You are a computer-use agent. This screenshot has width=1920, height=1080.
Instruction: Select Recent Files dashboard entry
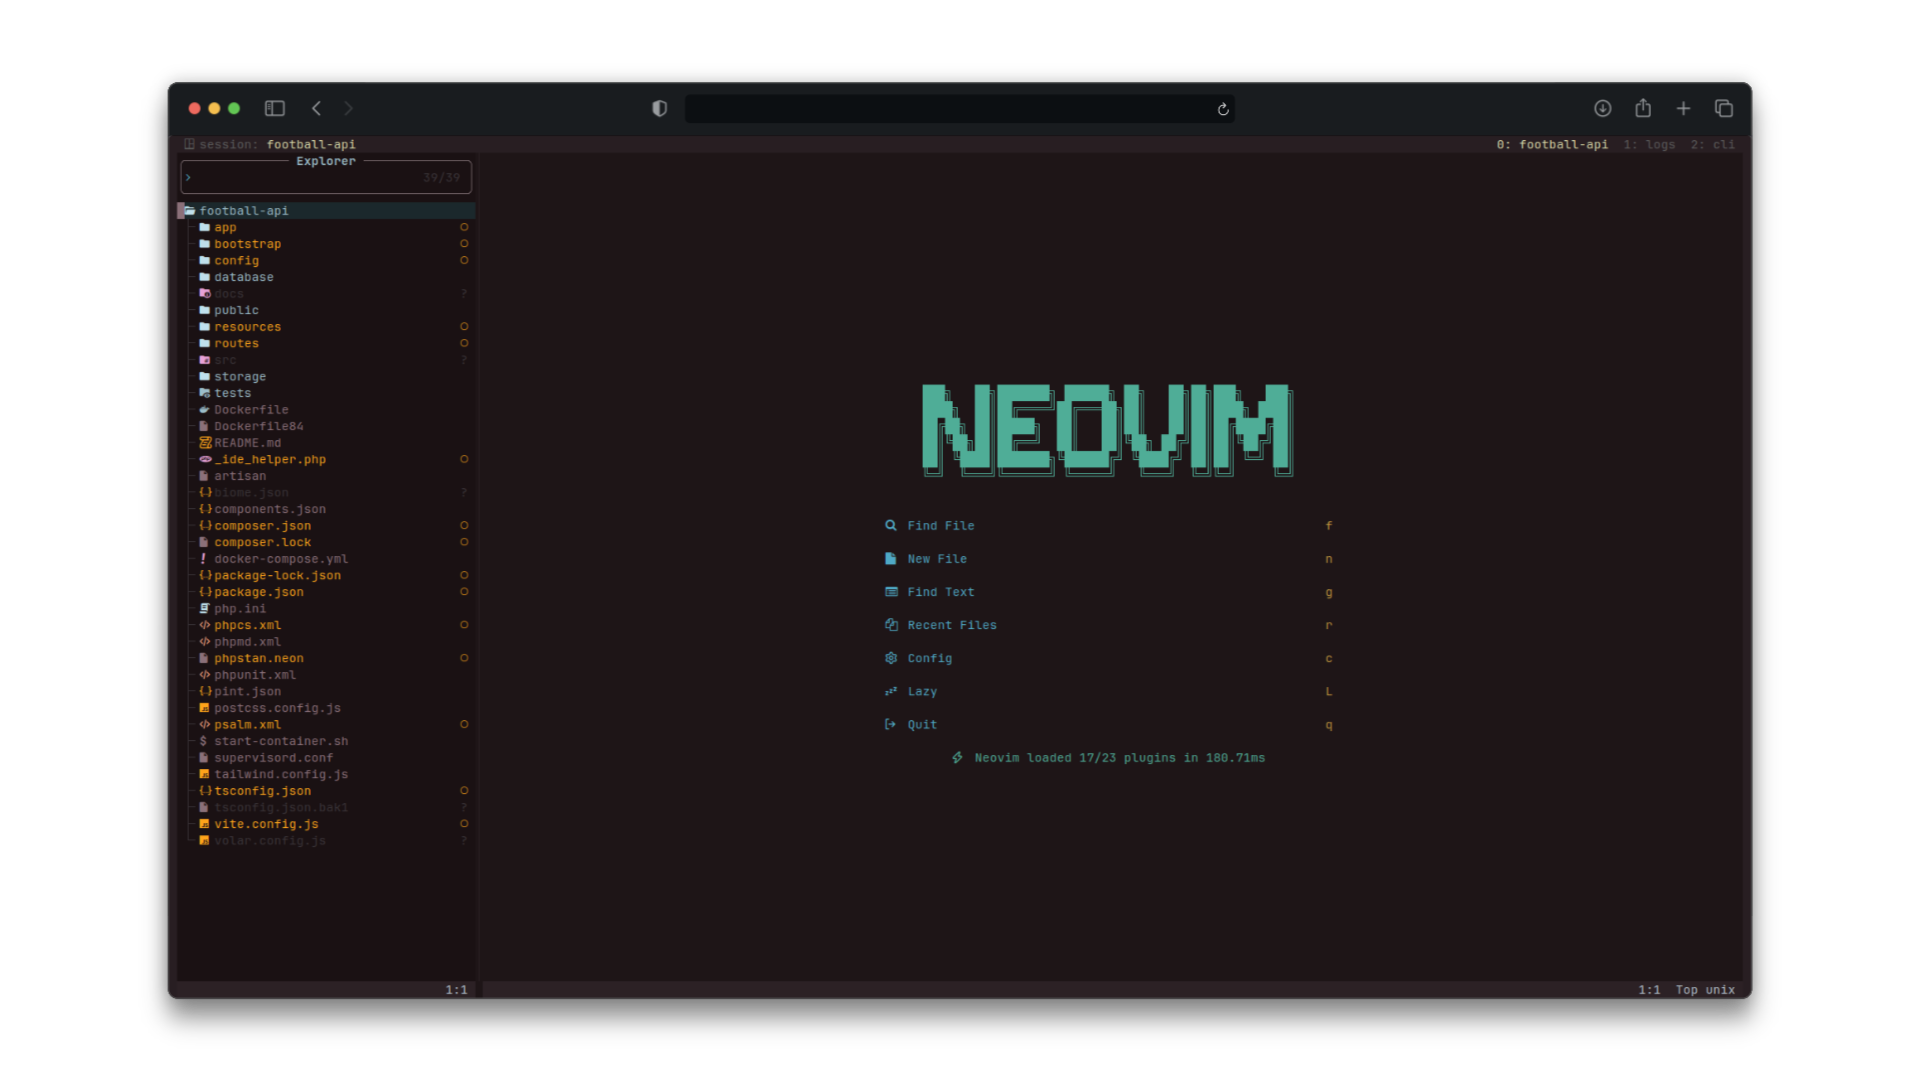click(951, 625)
